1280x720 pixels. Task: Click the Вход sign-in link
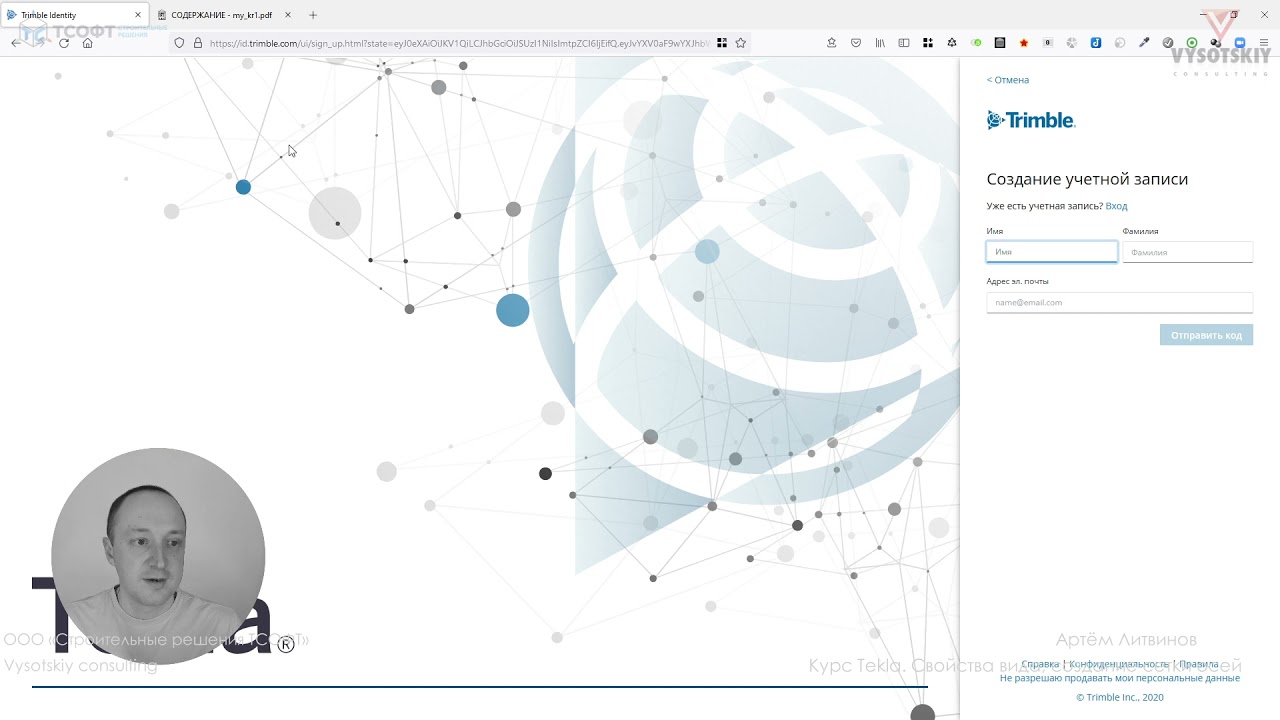(1116, 206)
